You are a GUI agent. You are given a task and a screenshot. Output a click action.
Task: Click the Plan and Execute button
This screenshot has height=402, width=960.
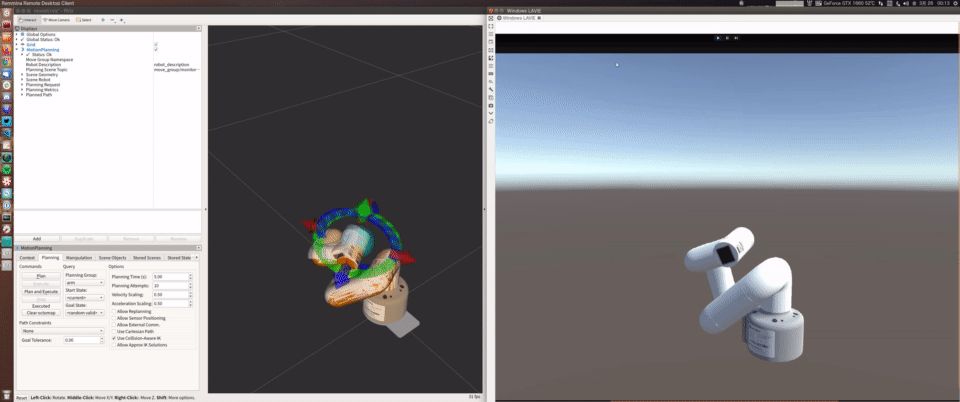41,291
